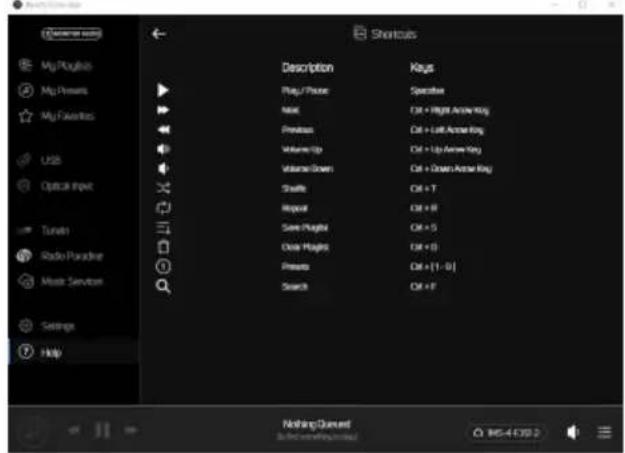Click the Spacebar key text
Screen dimensions: 625x453
pos(427,91)
